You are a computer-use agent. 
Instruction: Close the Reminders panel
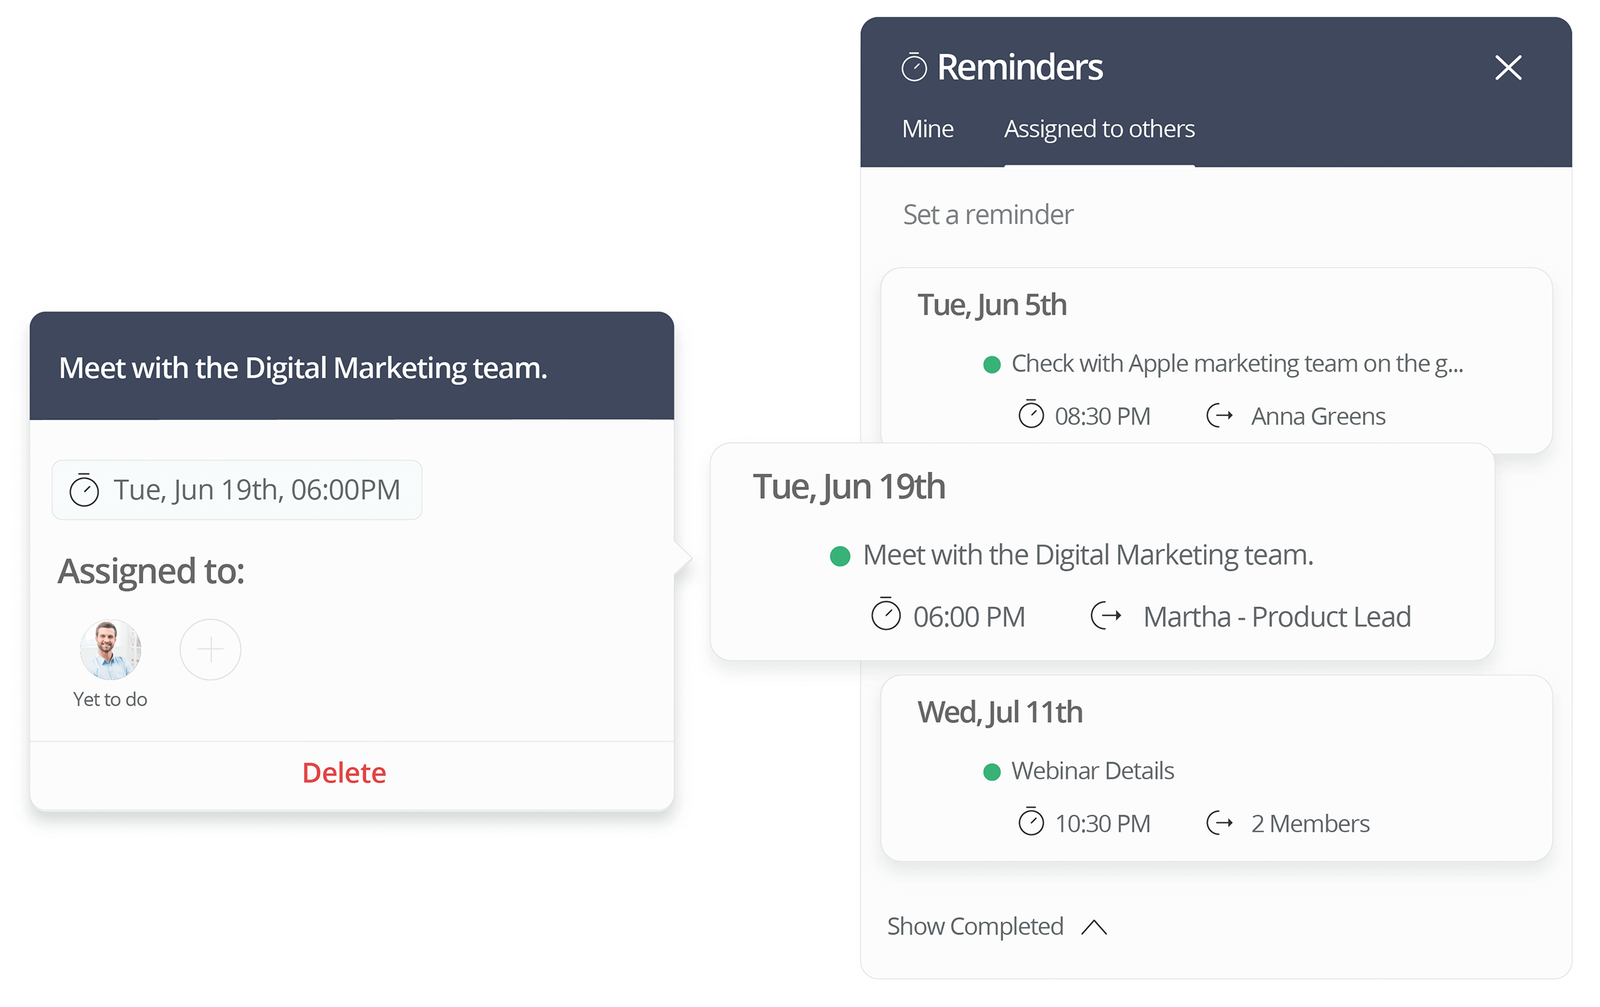click(x=1507, y=68)
